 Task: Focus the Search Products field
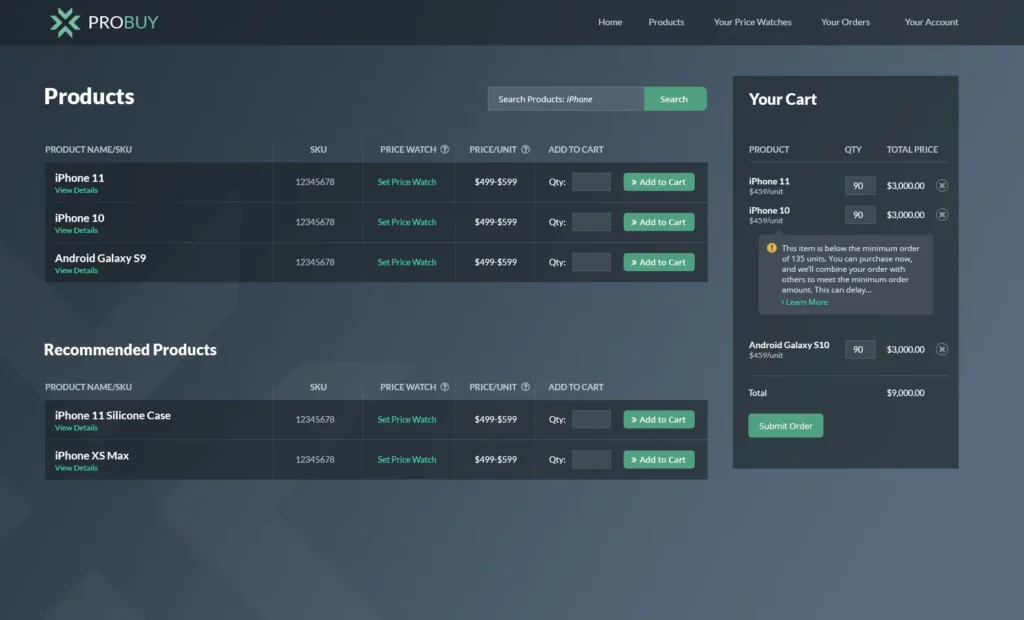point(566,99)
